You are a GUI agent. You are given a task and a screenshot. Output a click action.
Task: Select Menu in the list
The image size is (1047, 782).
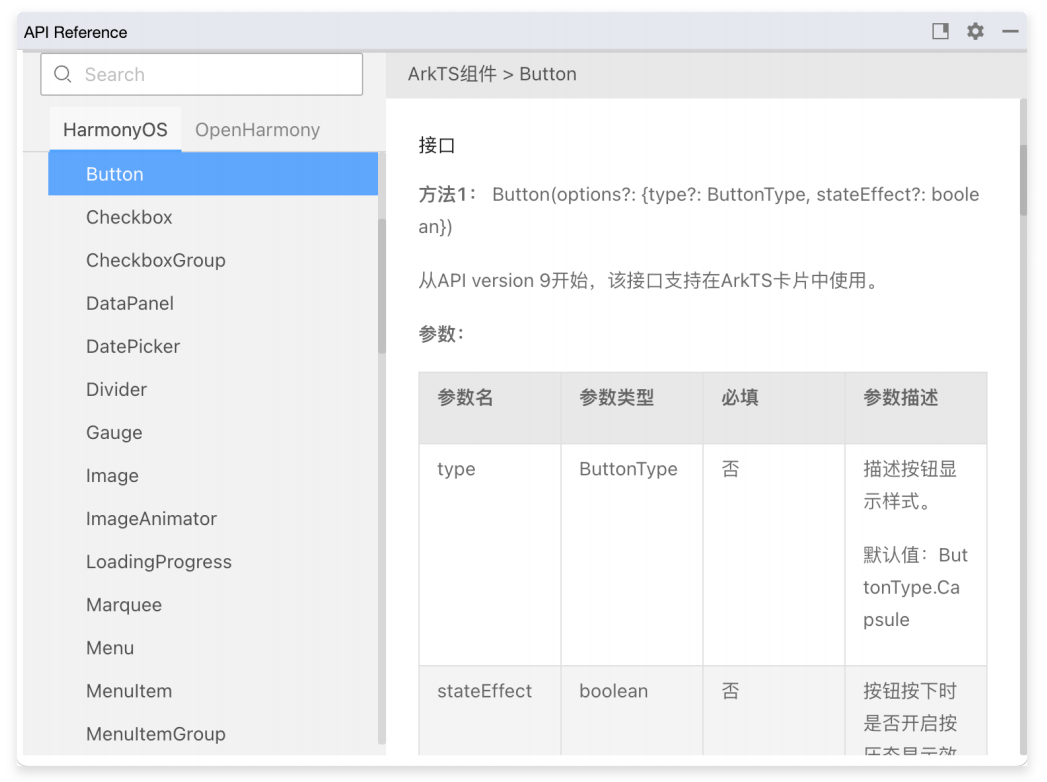[x=110, y=648]
